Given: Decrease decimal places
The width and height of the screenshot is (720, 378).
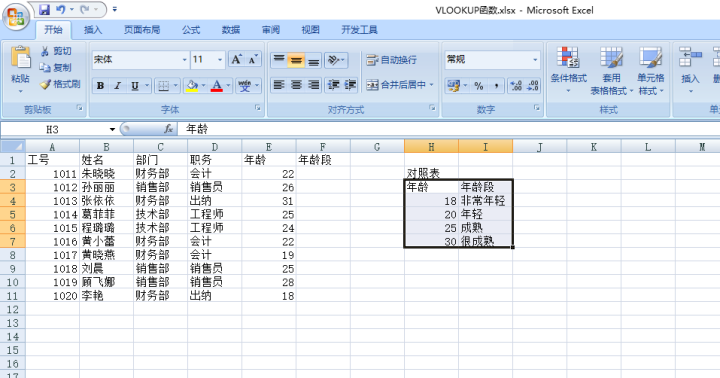Looking at the screenshot, I should pyautogui.click(x=533, y=86).
